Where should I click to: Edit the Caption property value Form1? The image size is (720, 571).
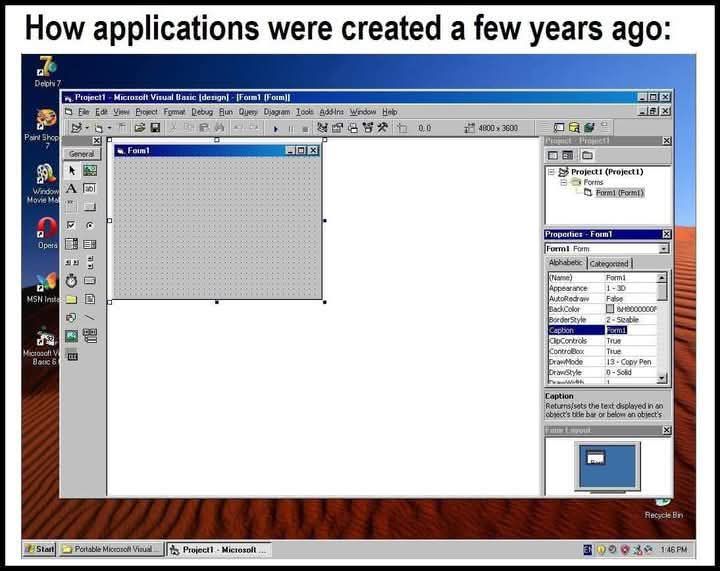point(617,330)
